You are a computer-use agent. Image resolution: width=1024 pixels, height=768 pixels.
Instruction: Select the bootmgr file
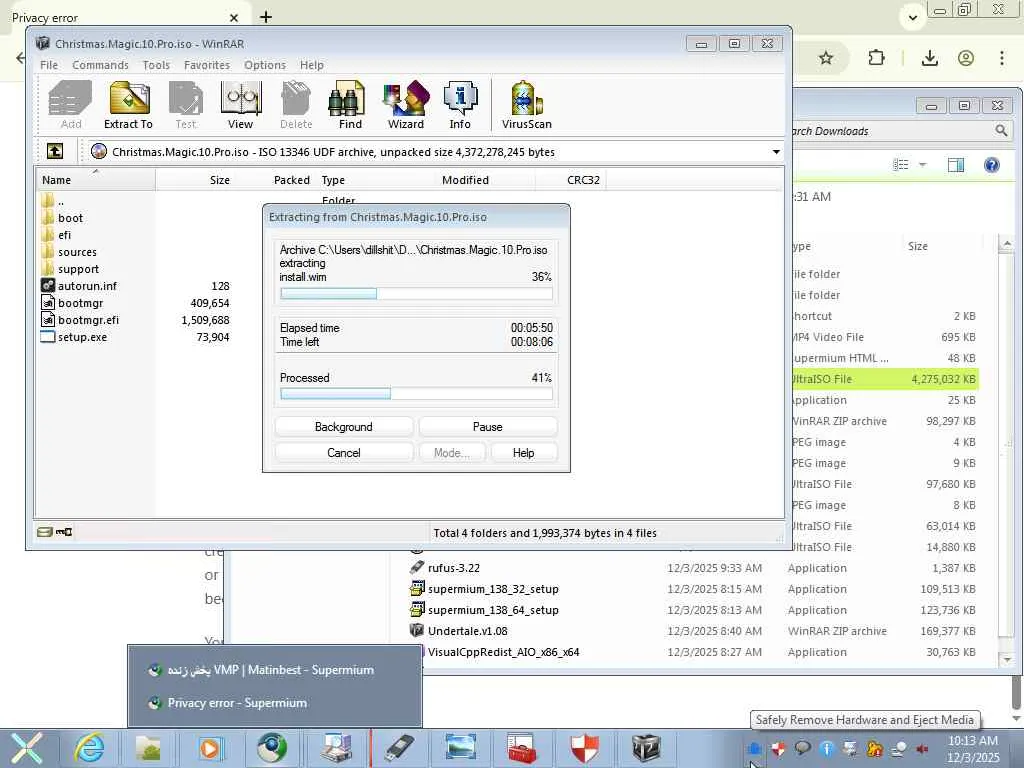(72, 303)
